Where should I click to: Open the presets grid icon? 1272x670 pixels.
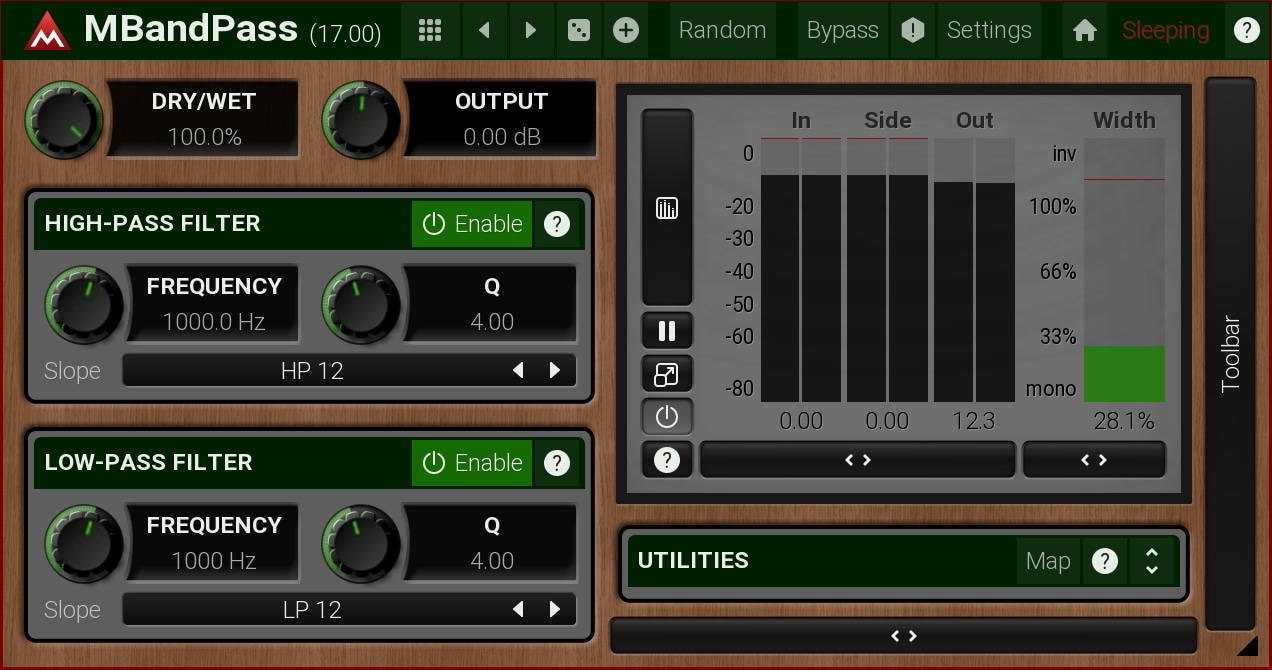(x=430, y=31)
